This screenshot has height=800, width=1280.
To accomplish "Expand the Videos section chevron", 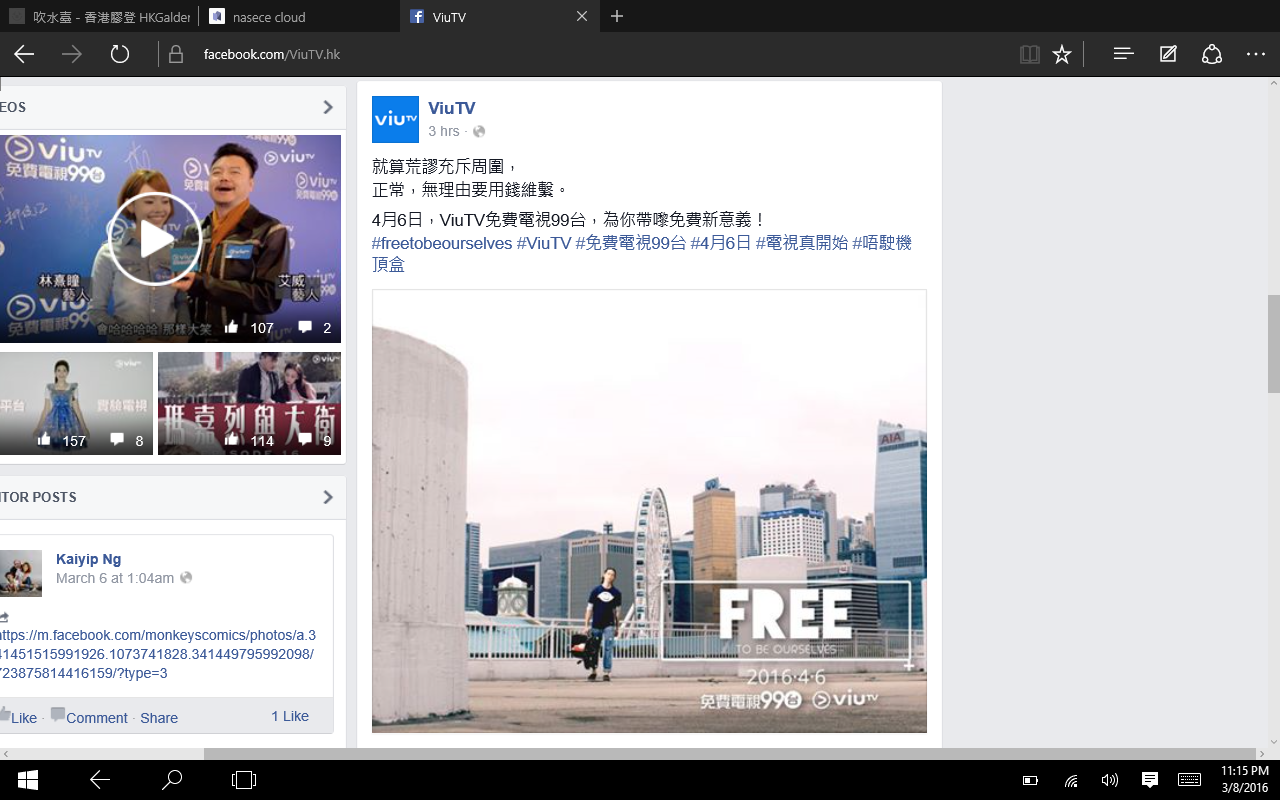I will pyautogui.click(x=328, y=107).
